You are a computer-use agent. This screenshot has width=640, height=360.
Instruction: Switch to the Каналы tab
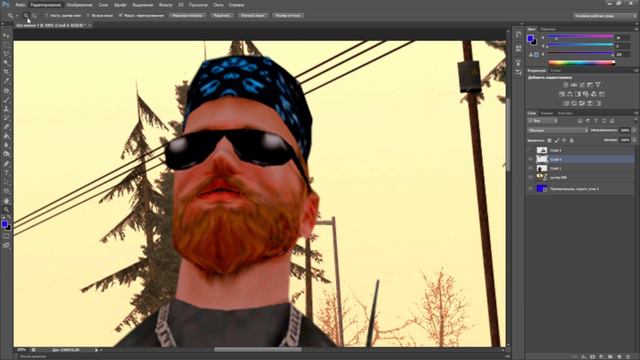point(547,113)
